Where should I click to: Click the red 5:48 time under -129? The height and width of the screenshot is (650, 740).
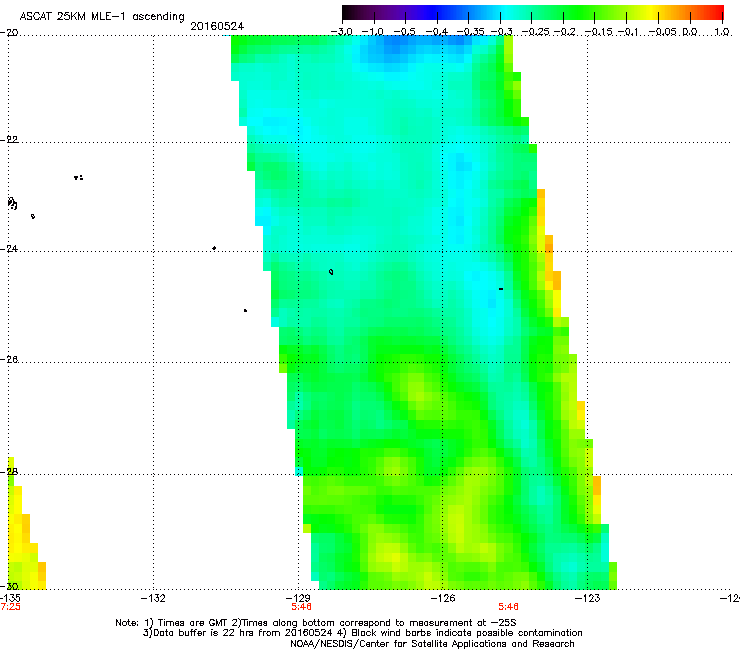pos(301,607)
